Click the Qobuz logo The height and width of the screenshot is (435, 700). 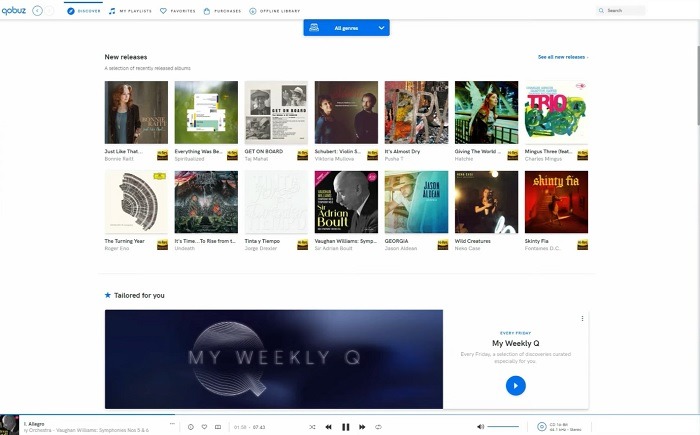[13, 10]
